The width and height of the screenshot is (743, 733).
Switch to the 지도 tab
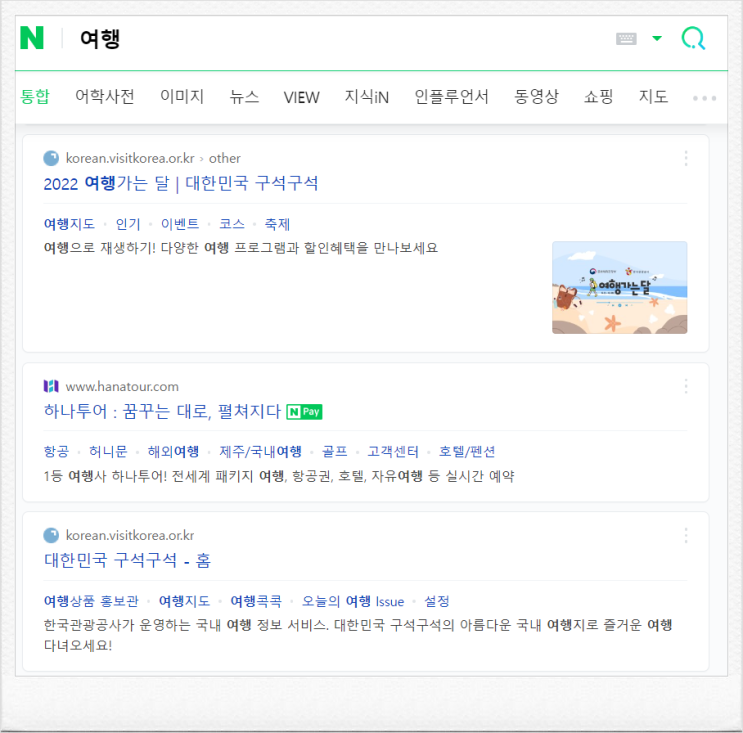tap(653, 97)
